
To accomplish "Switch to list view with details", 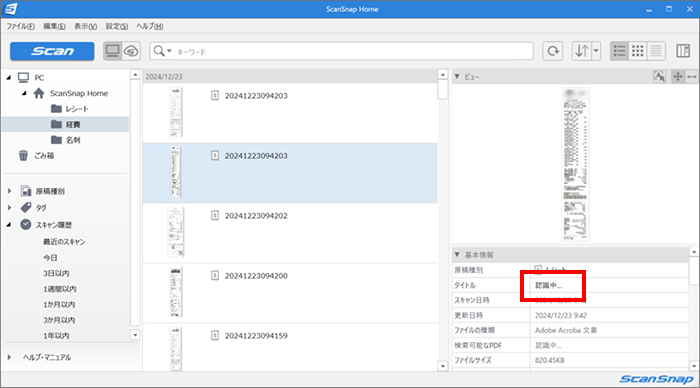I will coord(619,51).
